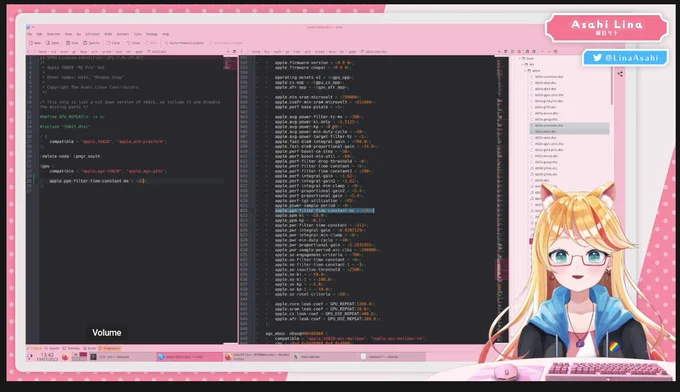
Task: Click highlighted 'apple,ppm-filter-time-constant-ms' line in right editor
Action: tap(324, 211)
